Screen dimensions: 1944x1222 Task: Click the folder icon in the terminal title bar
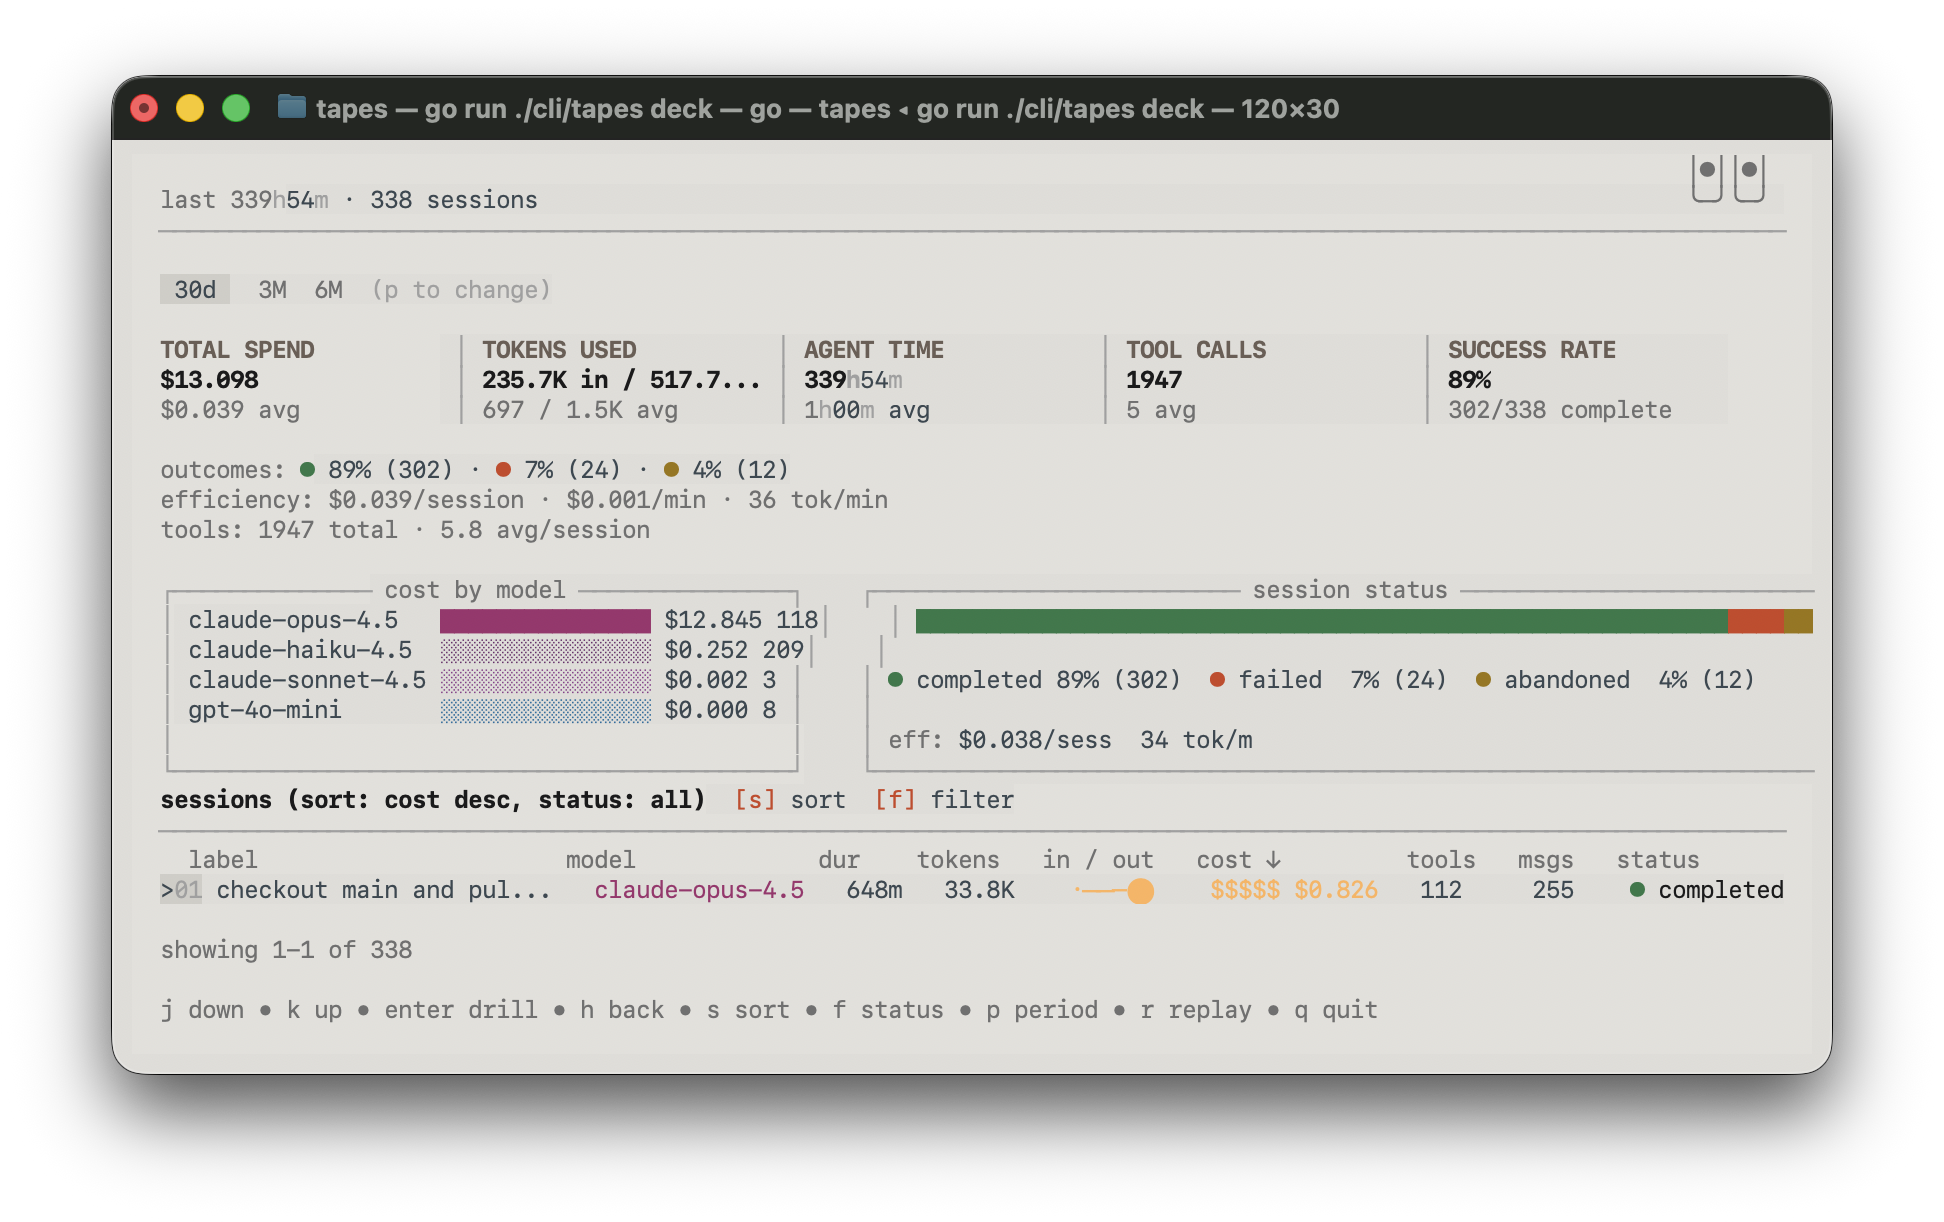[291, 108]
